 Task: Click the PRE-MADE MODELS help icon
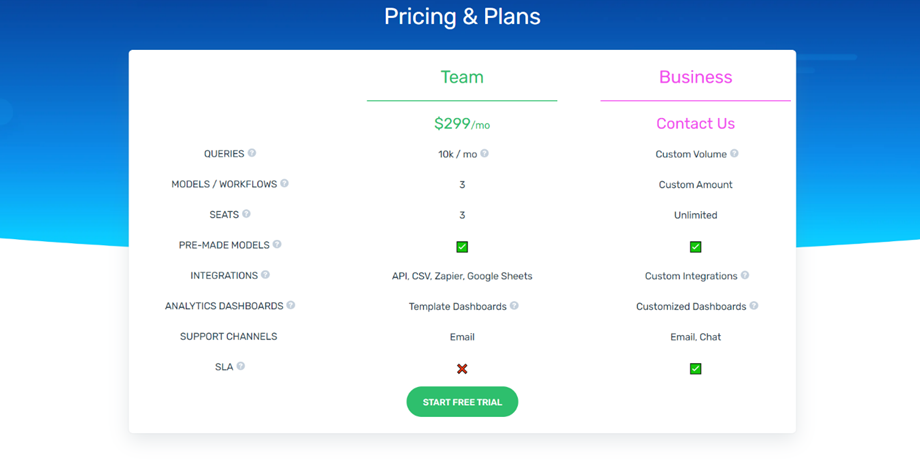(277, 245)
